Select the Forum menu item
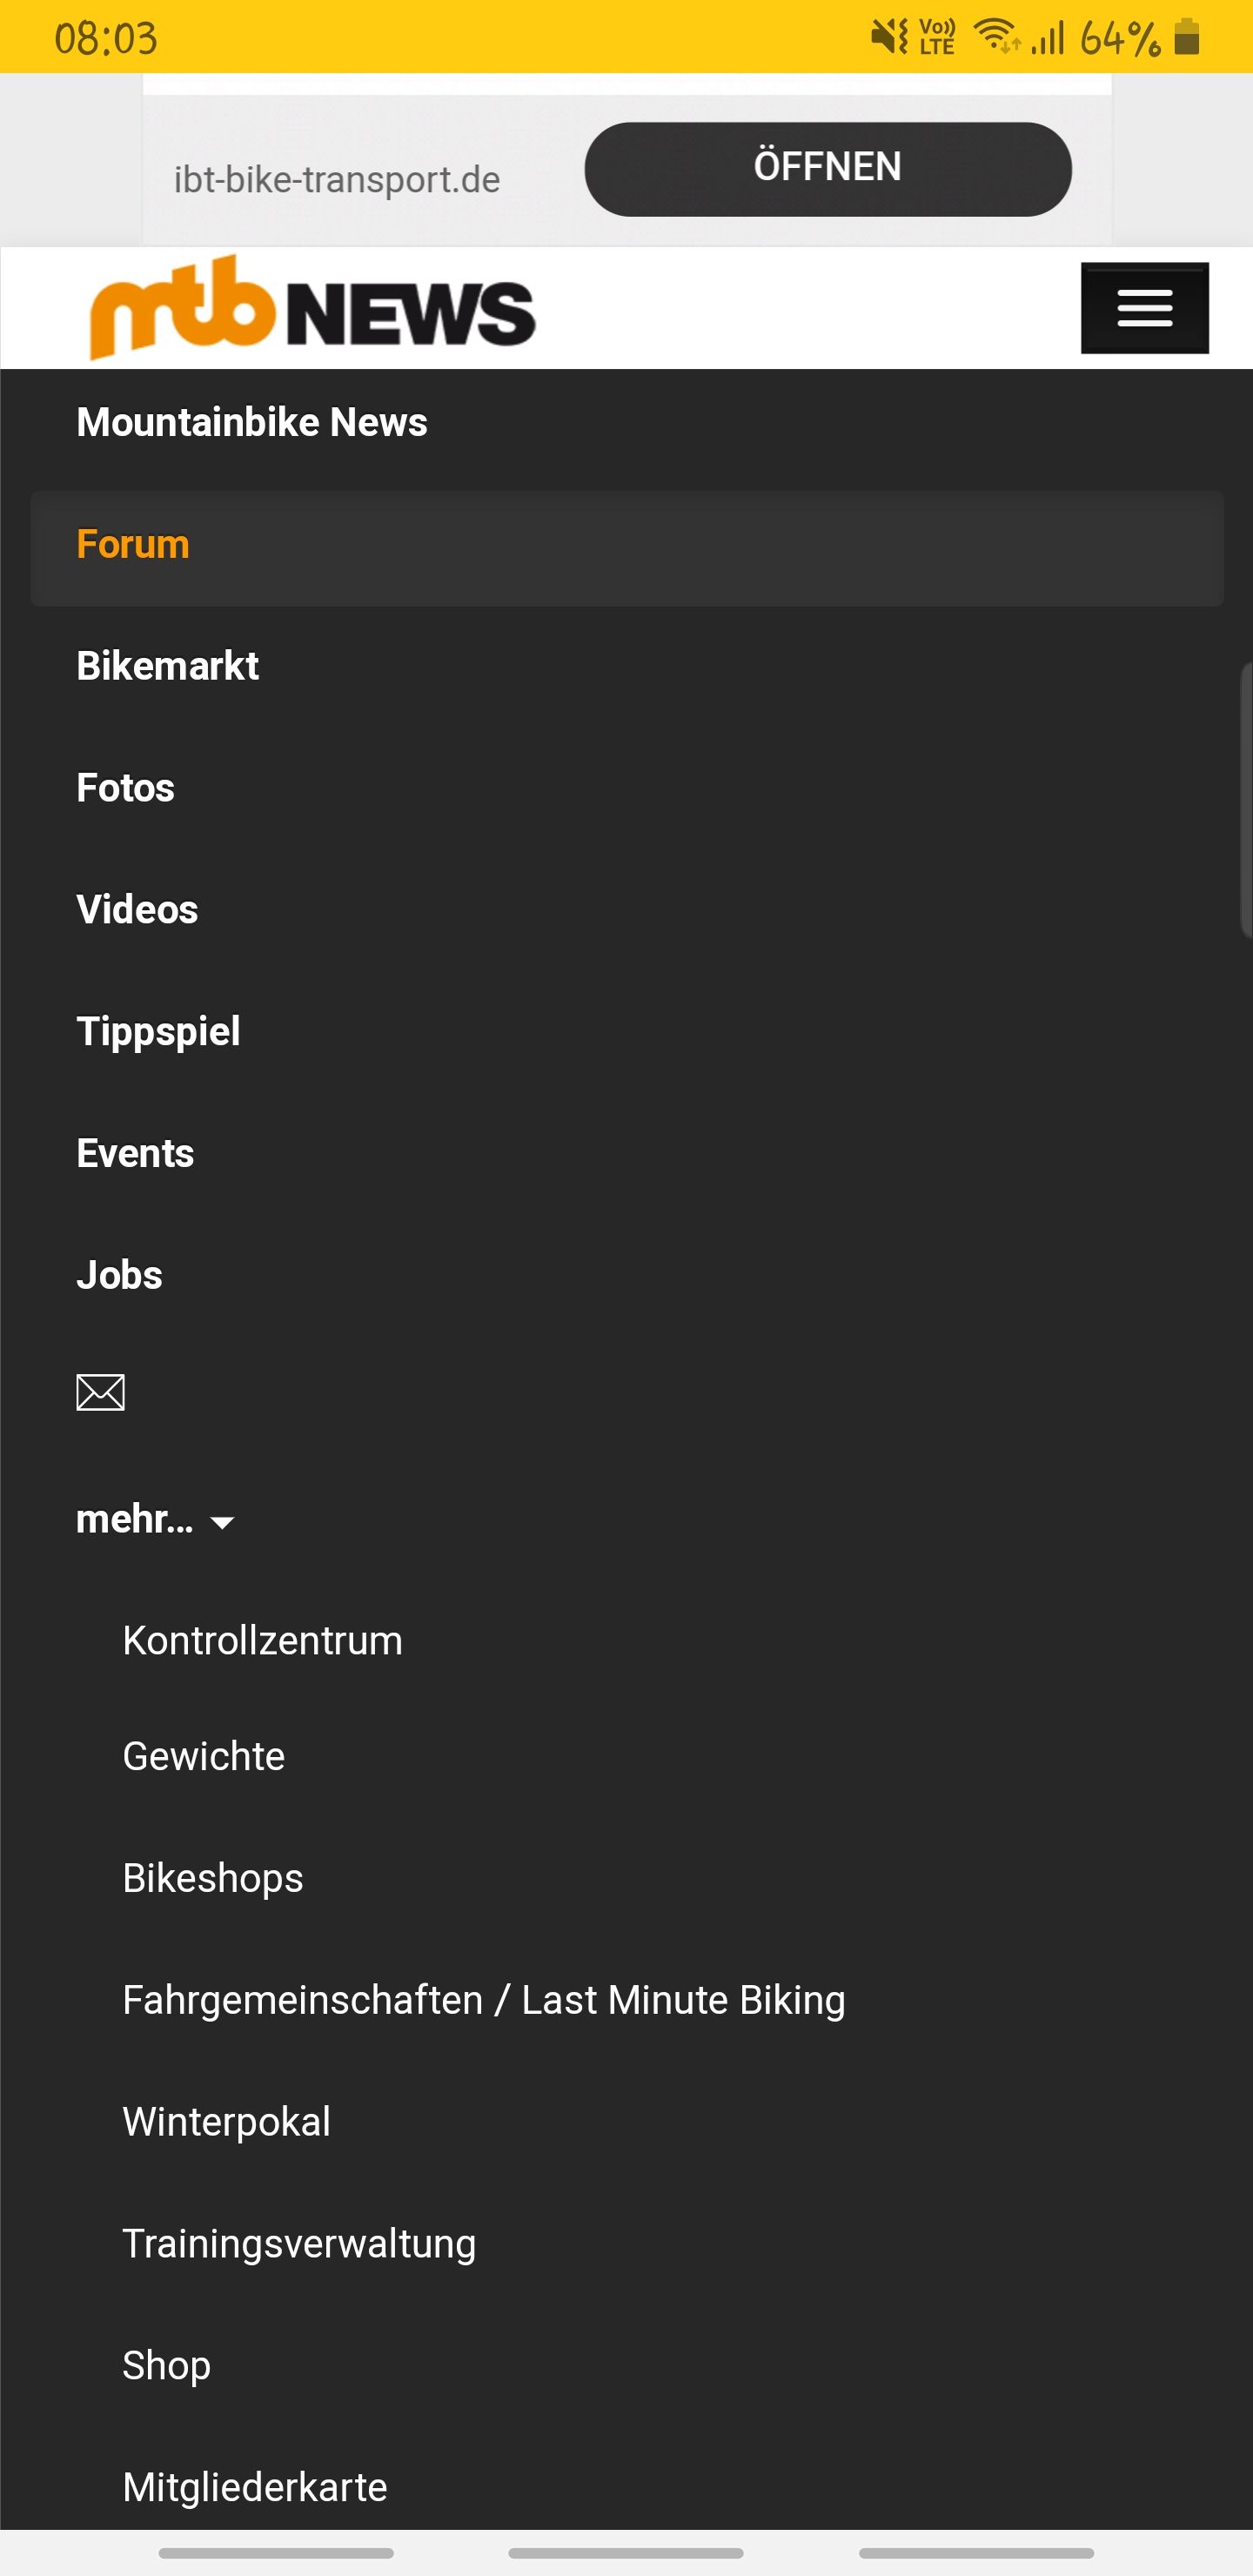 133,545
